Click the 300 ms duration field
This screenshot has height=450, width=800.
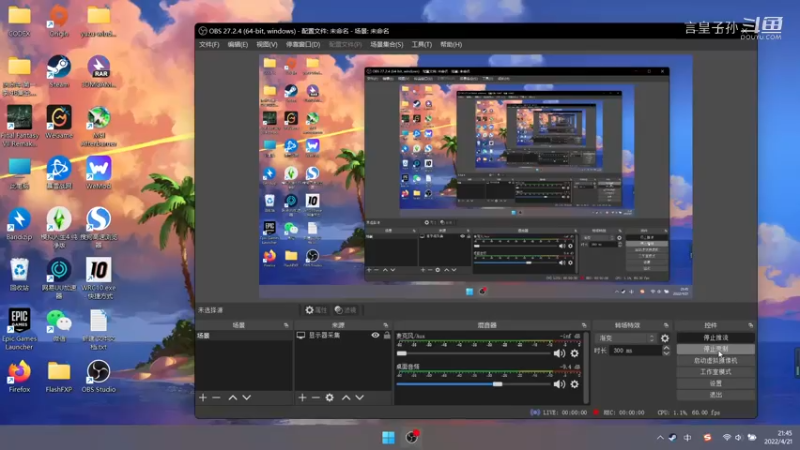[x=636, y=351]
